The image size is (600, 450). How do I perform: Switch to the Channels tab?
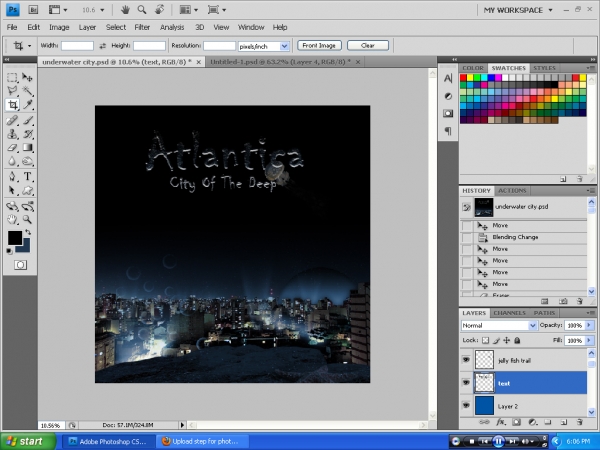tap(509, 313)
